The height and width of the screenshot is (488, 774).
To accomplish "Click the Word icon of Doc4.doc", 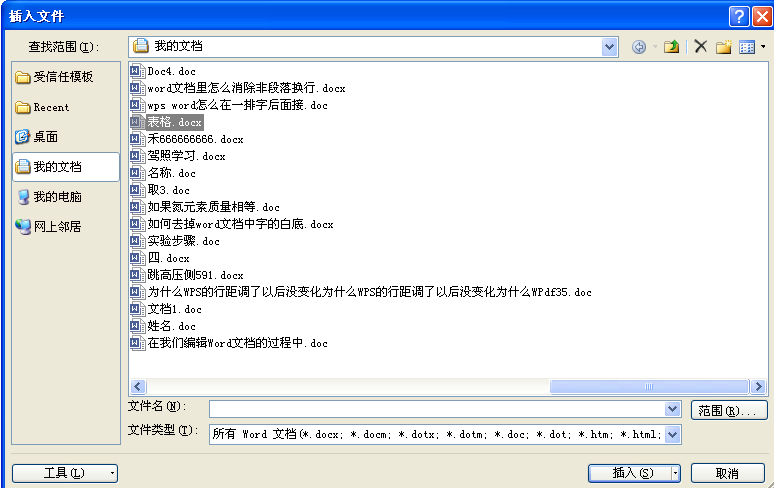I will [x=137, y=71].
